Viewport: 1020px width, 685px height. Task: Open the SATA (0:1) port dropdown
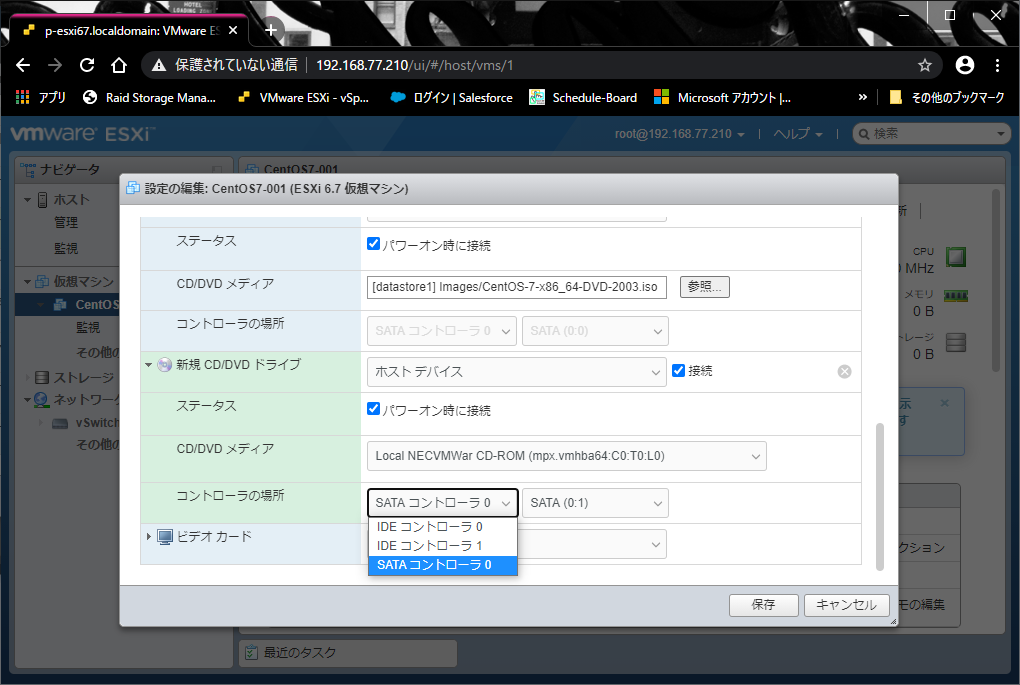pyautogui.click(x=595, y=503)
